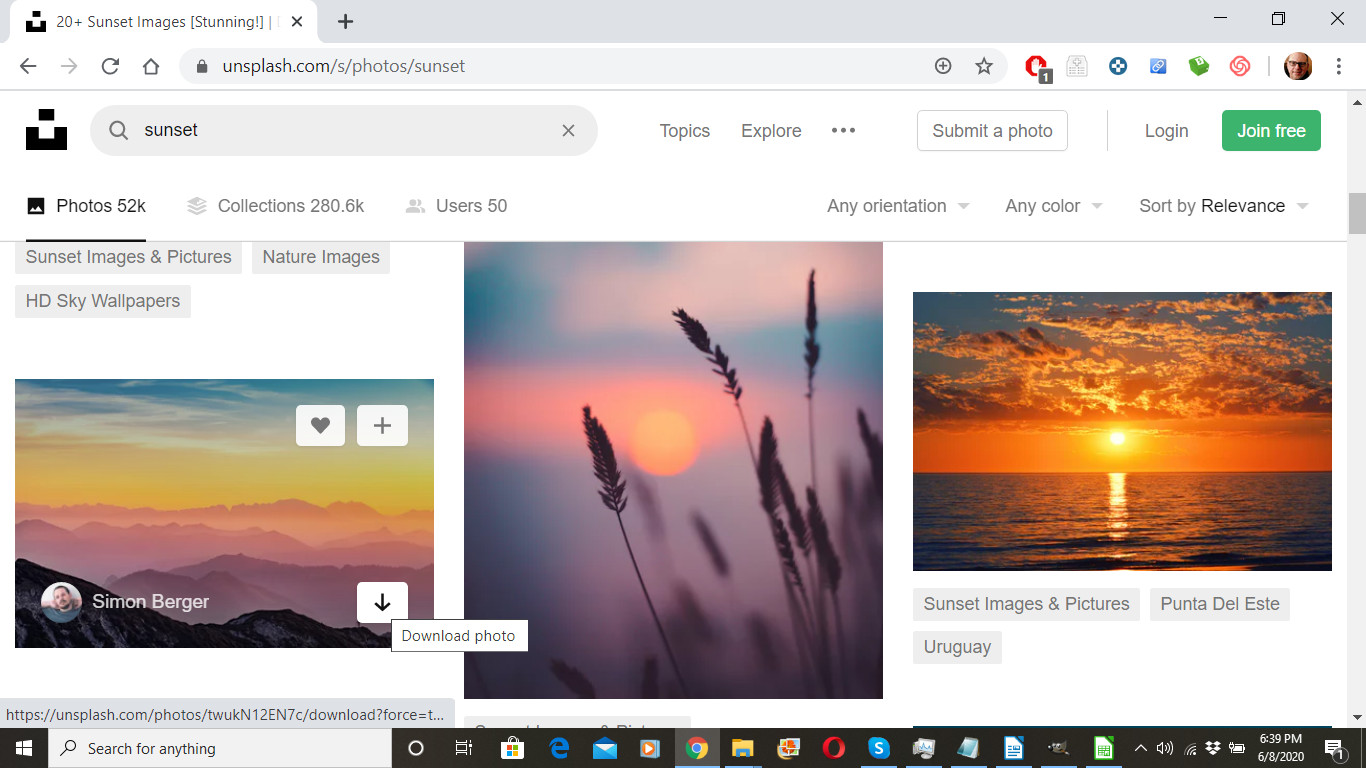Viewport: 1366px width, 768px height.
Task: Switch to the Collections 280.6k tab
Action: 276,206
